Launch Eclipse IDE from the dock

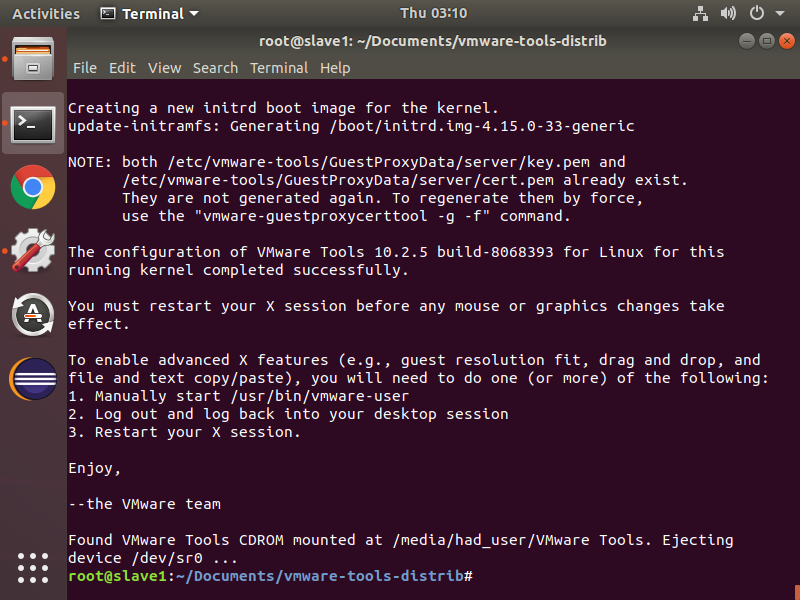pos(33,379)
